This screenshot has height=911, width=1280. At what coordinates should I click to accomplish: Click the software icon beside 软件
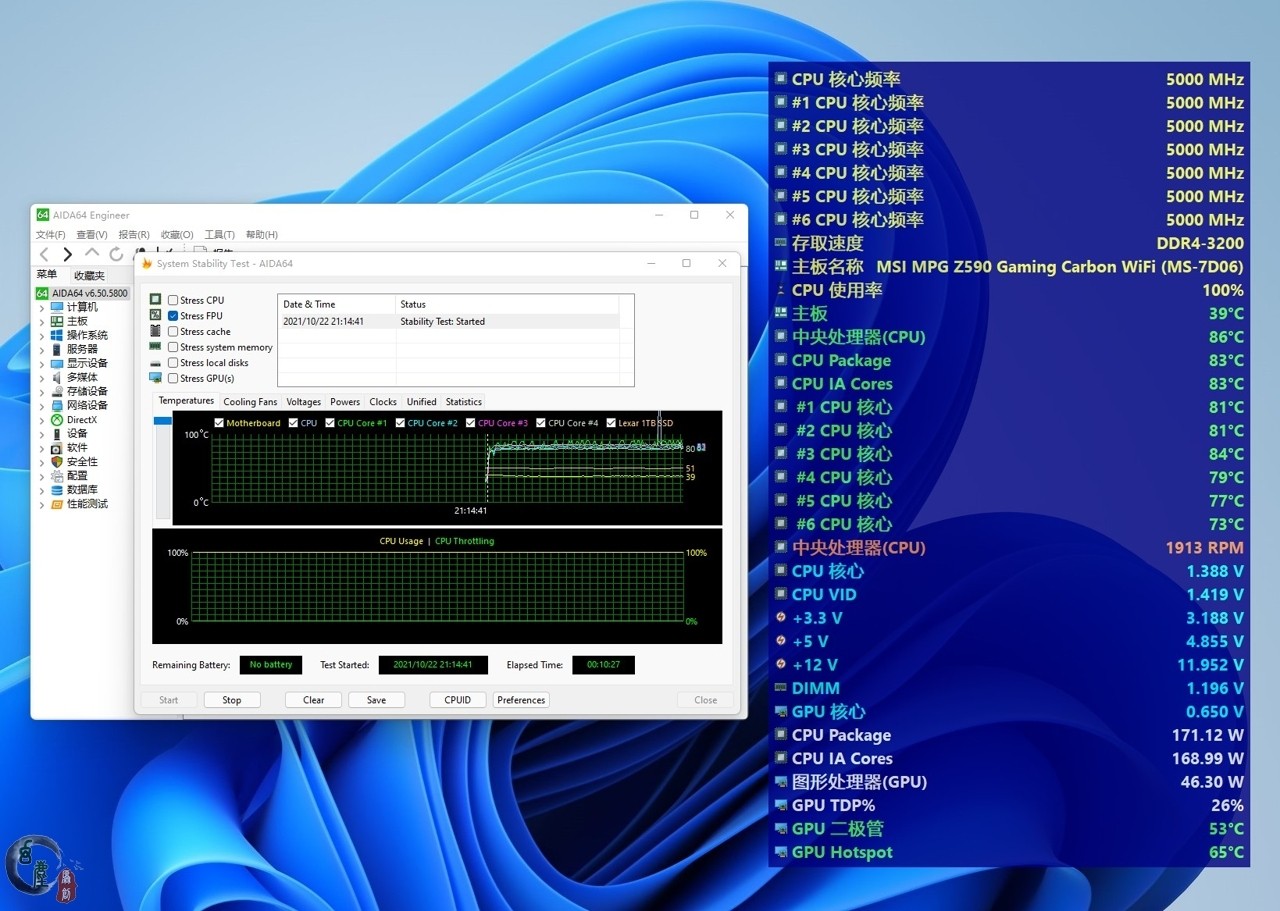[x=57, y=447]
